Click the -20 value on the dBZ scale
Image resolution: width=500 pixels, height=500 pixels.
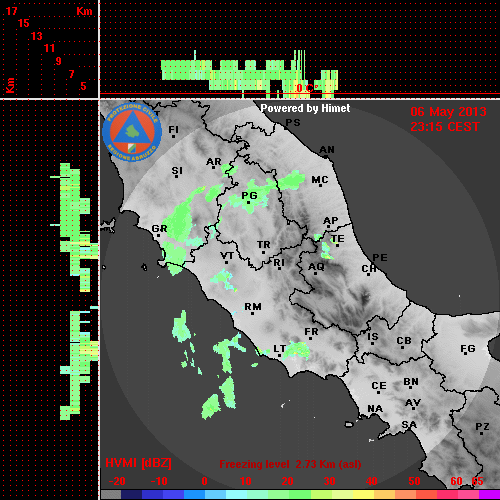[x=117, y=481]
